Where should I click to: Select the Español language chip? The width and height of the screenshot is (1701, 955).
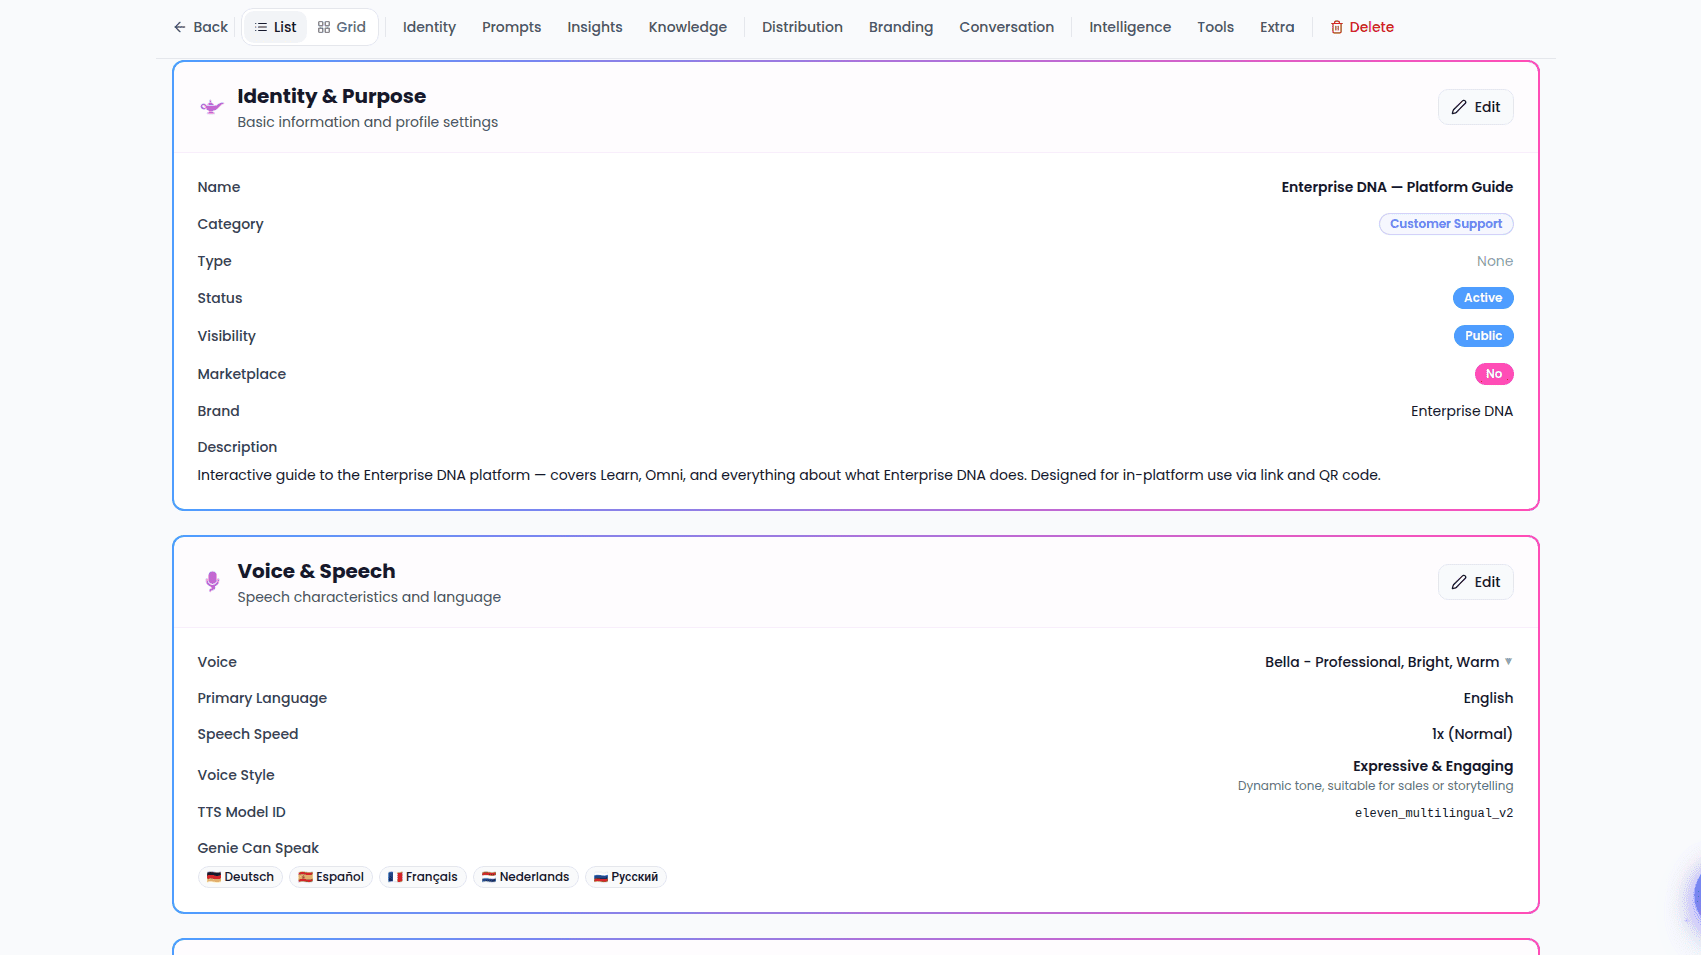[x=331, y=877]
